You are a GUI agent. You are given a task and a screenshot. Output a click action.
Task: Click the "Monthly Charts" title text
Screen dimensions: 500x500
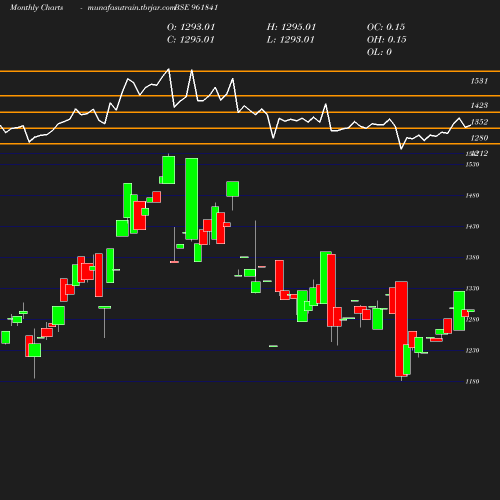pyautogui.click(x=37, y=8)
